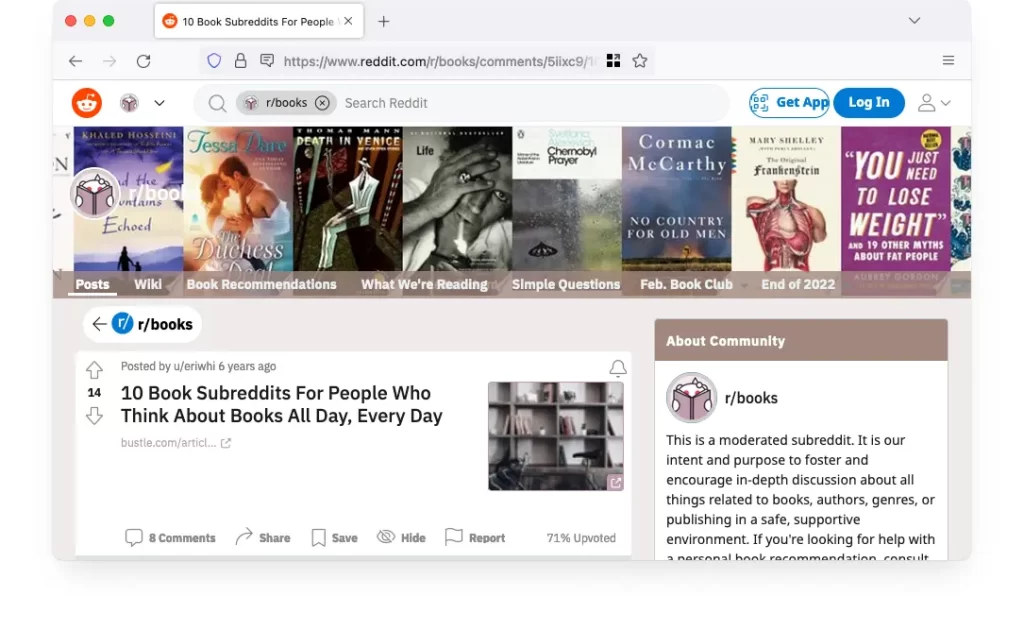The height and width of the screenshot is (630, 1024).
Task: Click the 71% Upvoted text
Action: point(581,538)
